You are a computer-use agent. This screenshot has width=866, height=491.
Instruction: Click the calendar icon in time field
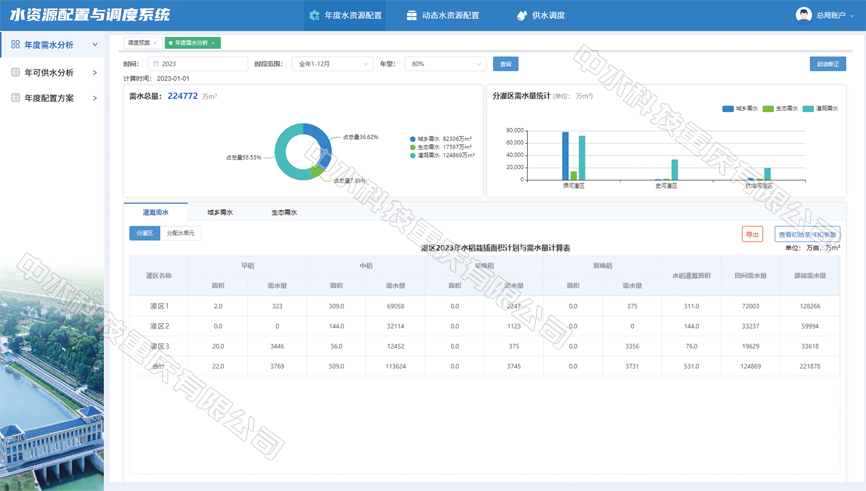156,64
